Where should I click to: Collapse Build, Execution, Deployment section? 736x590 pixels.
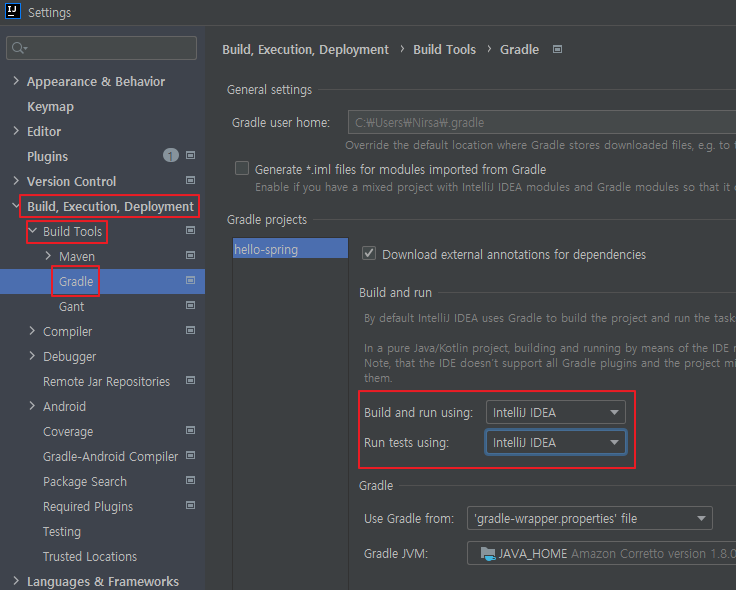16,206
